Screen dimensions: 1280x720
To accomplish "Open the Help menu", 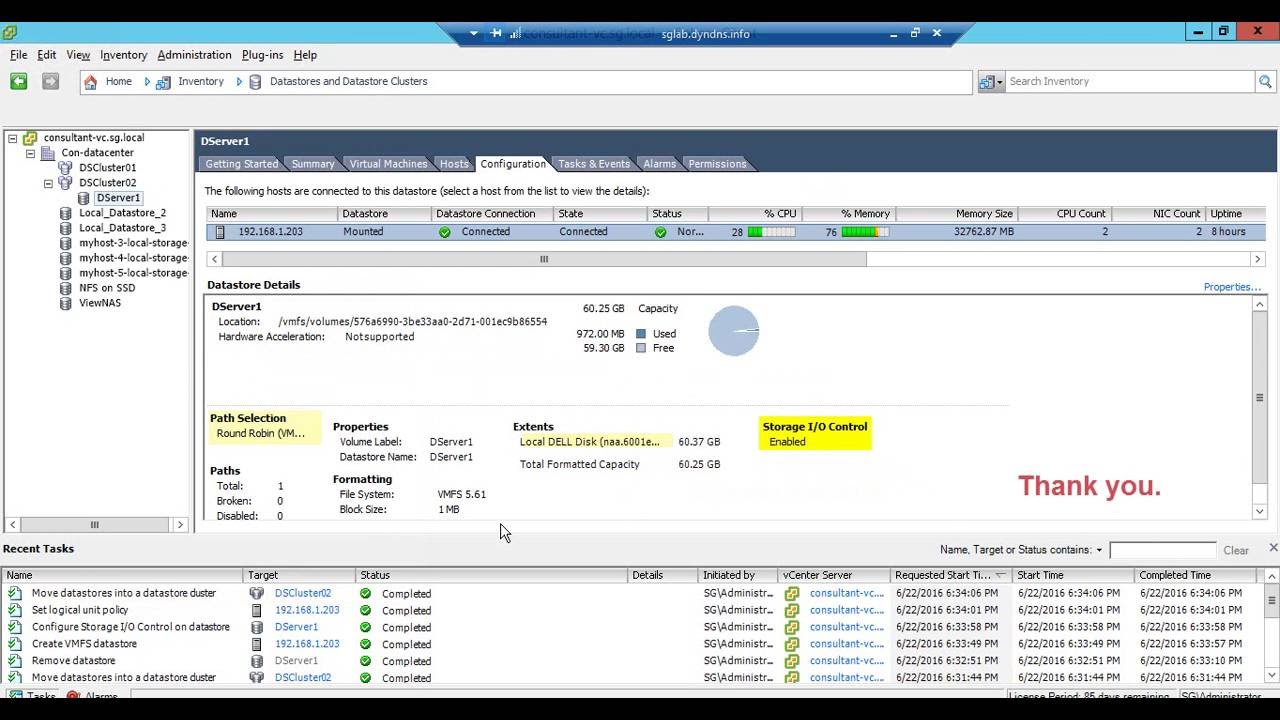I will point(305,55).
